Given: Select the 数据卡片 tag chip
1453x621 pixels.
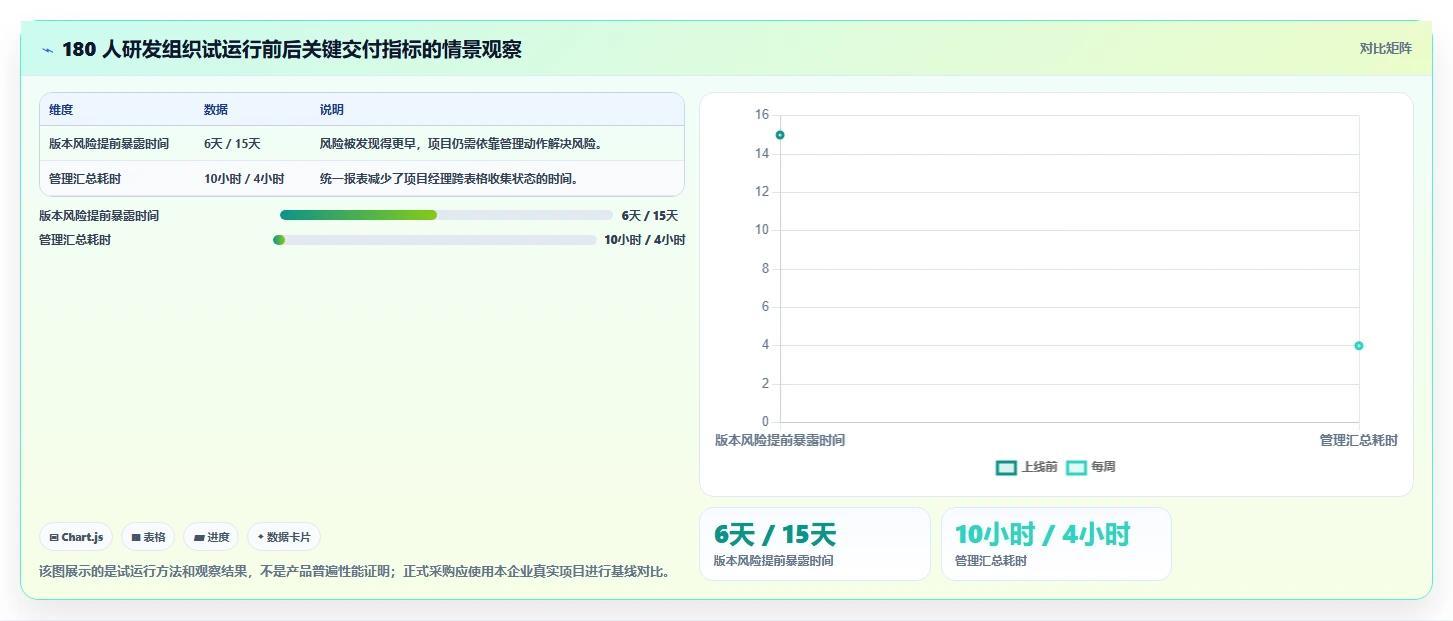Looking at the screenshot, I should [284, 537].
